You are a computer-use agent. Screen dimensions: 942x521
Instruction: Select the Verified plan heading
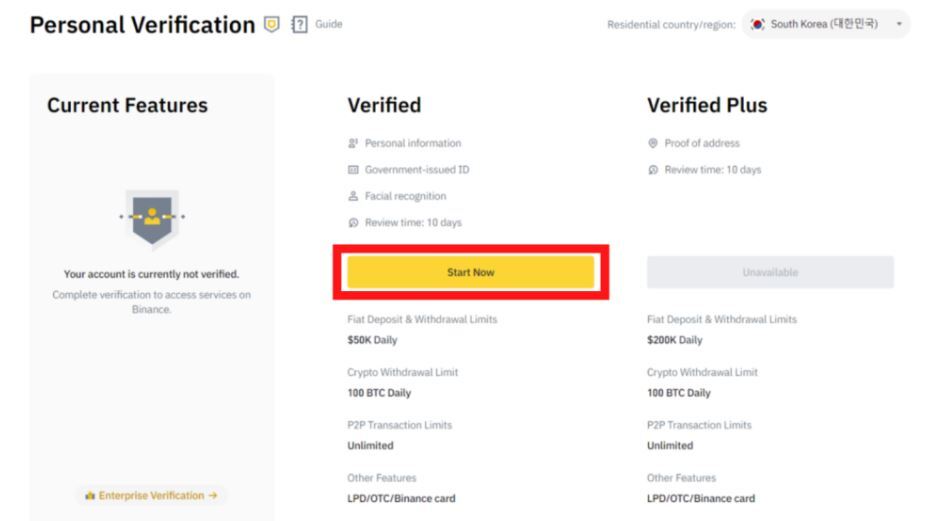[384, 105]
